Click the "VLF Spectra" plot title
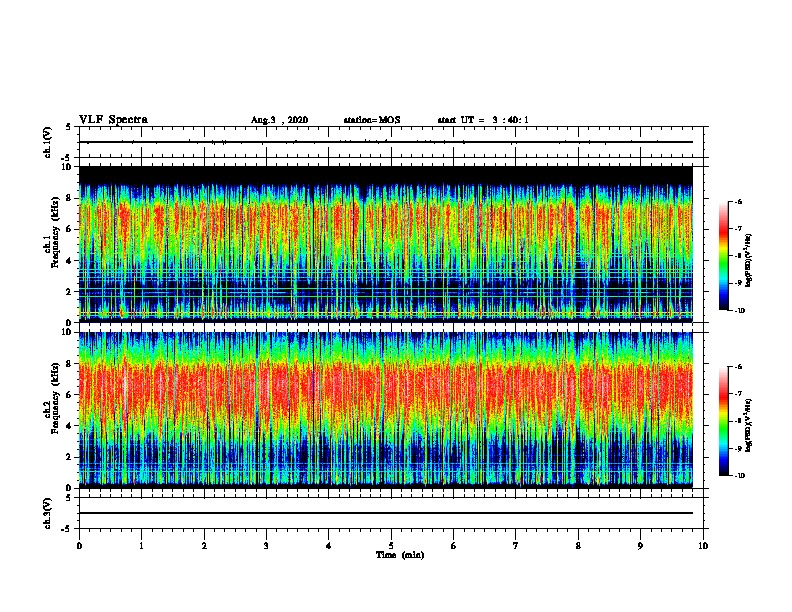Image resolution: width=792 pixels, height=612 pixels. 113,120
